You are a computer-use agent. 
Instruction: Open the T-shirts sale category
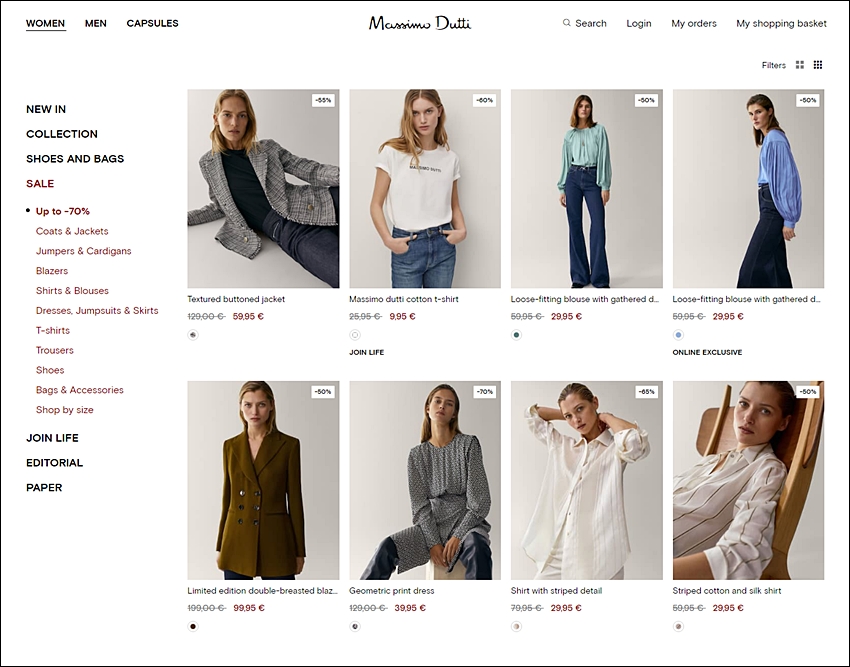[53, 330]
